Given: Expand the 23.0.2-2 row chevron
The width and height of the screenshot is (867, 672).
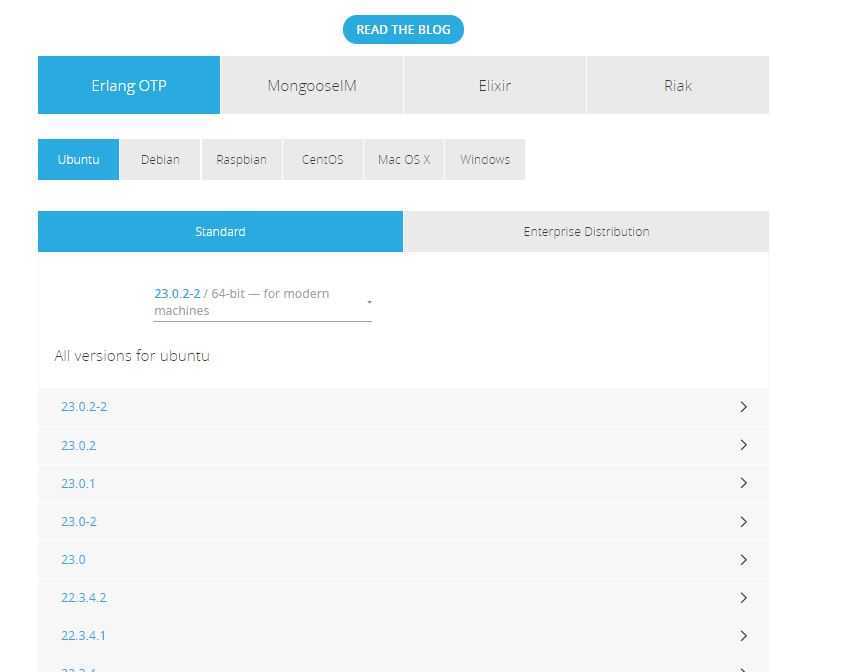Looking at the screenshot, I should (x=744, y=407).
